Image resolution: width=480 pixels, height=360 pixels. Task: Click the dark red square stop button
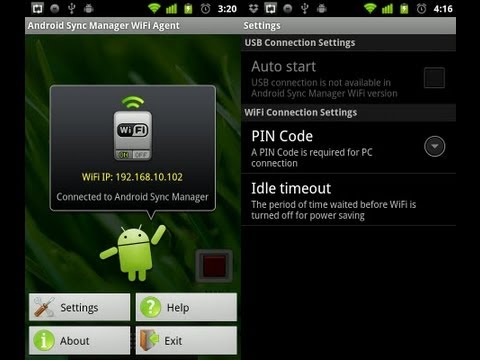[214, 266]
